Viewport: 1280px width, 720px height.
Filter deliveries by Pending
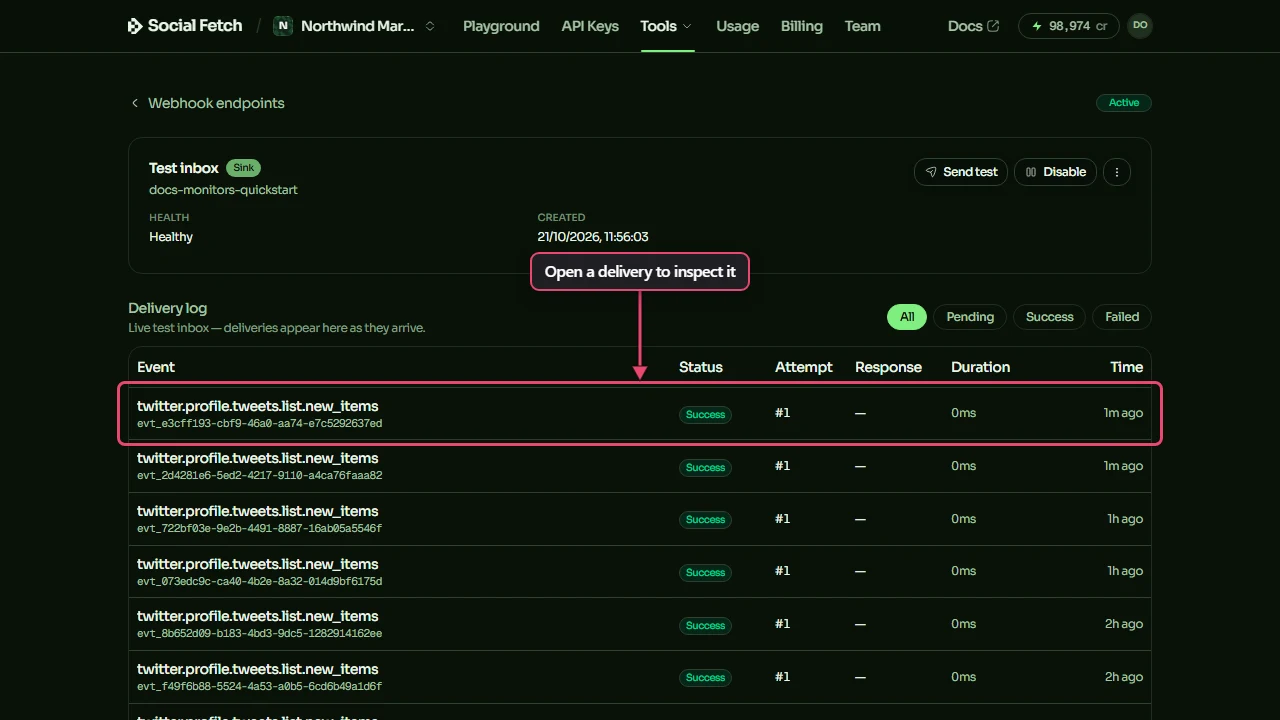970,317
